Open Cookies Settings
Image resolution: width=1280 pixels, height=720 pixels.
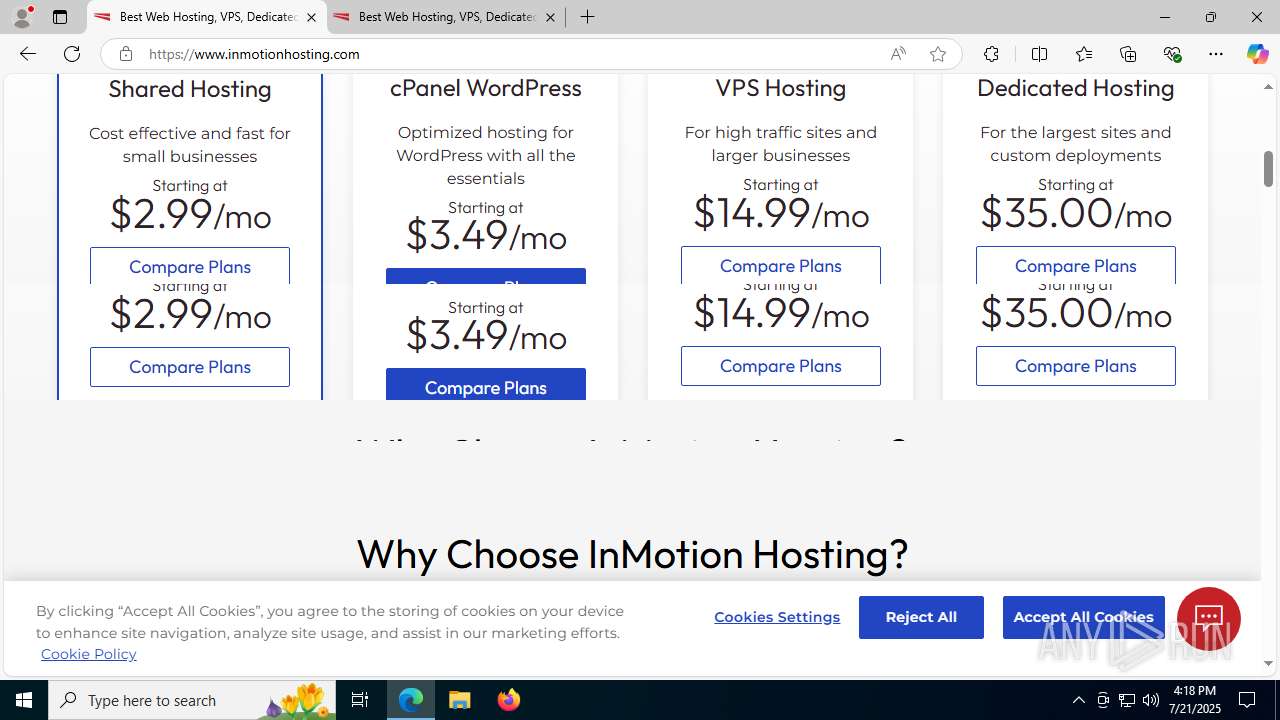click(x=777, y=617)
